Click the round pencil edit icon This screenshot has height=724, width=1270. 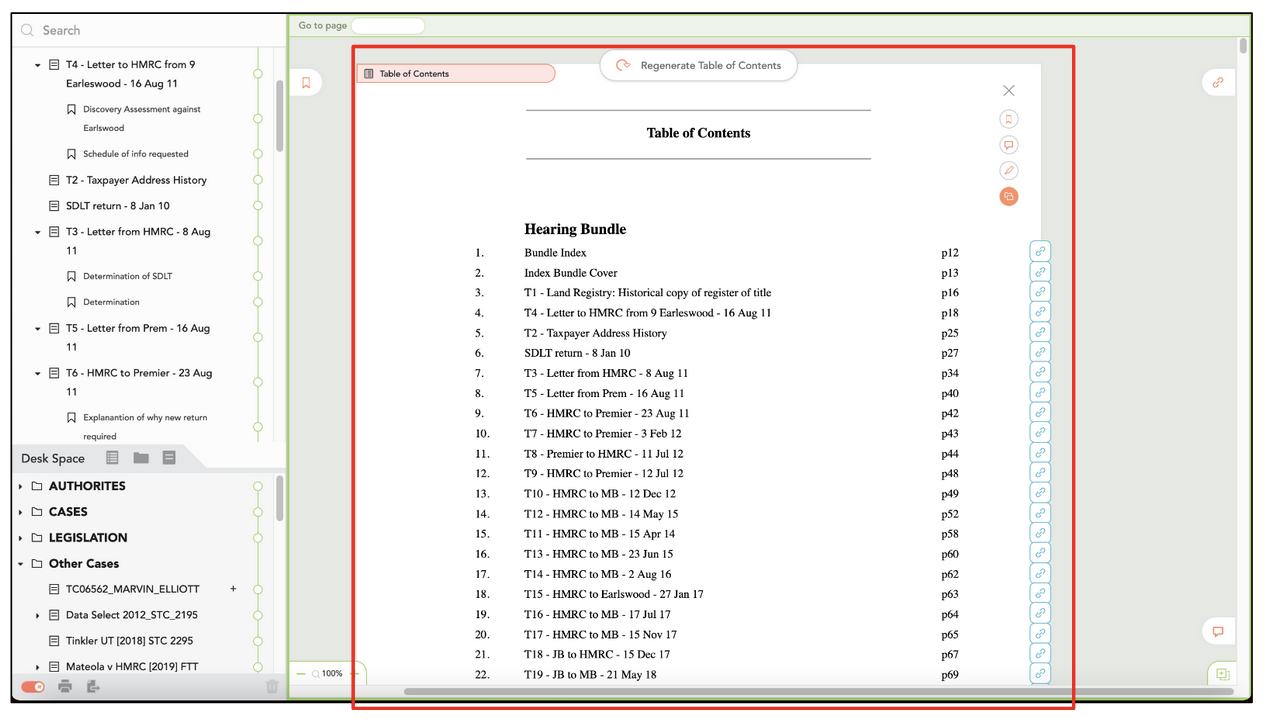(x=1008, y=171)
